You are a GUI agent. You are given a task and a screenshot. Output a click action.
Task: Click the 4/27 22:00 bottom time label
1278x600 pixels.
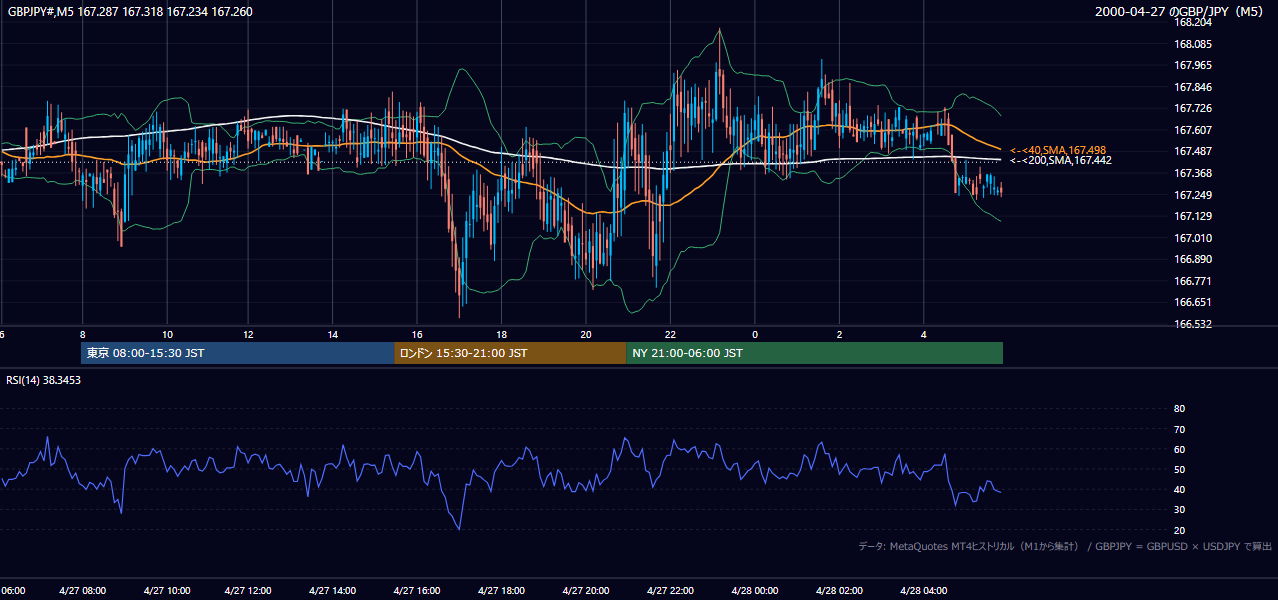click(670, 590)
